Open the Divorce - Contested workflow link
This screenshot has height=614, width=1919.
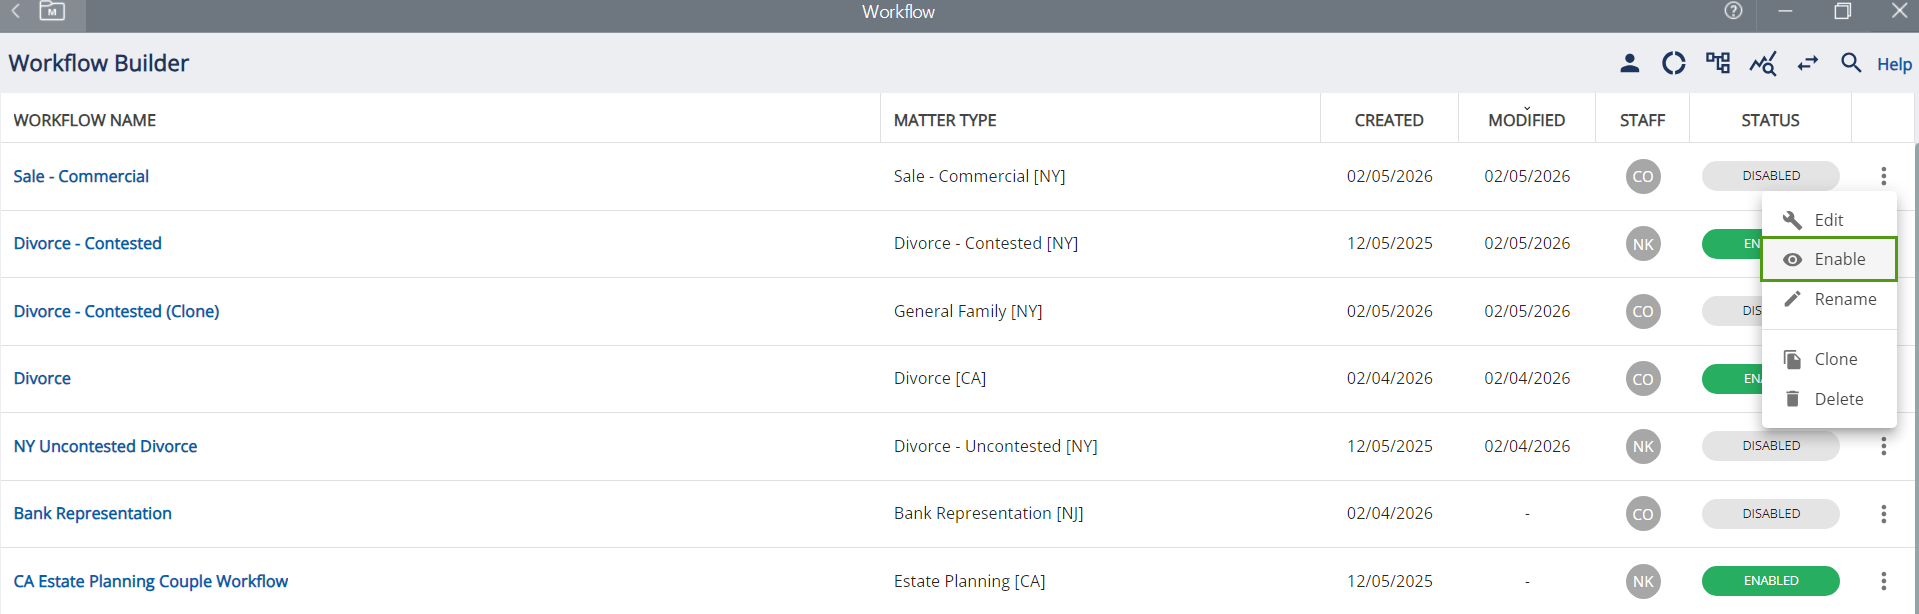87,244
